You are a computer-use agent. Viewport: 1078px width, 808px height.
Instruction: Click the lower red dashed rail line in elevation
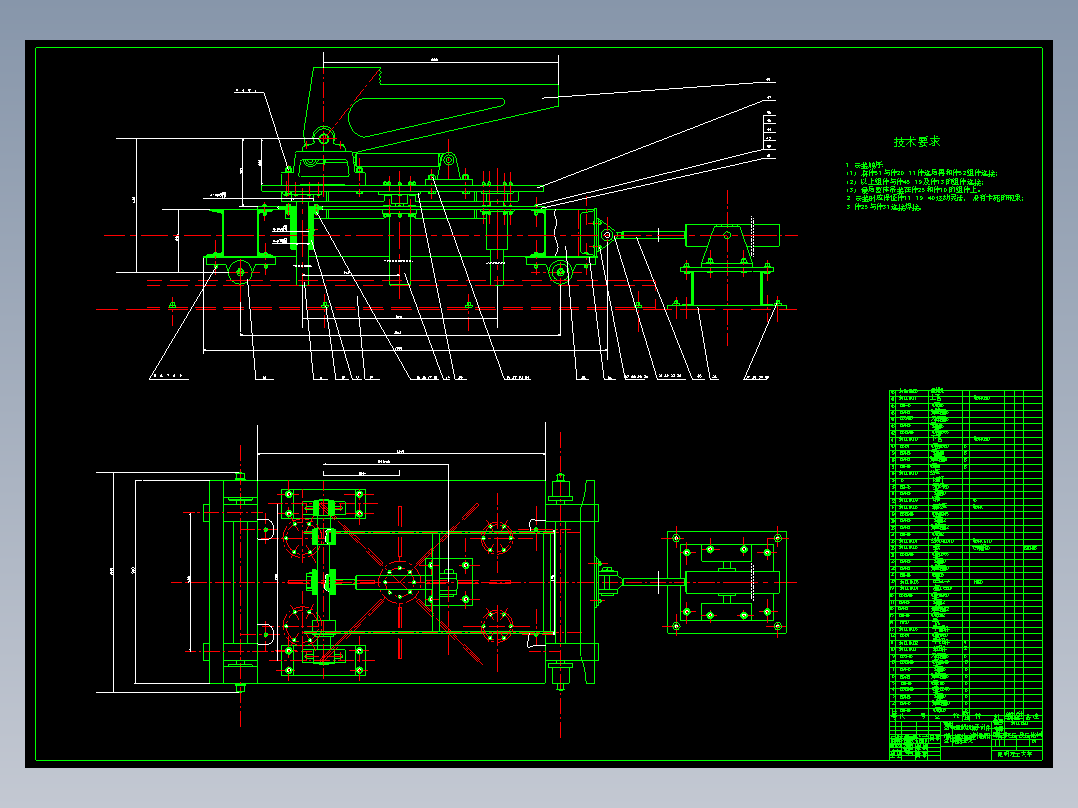pos(446,309)
